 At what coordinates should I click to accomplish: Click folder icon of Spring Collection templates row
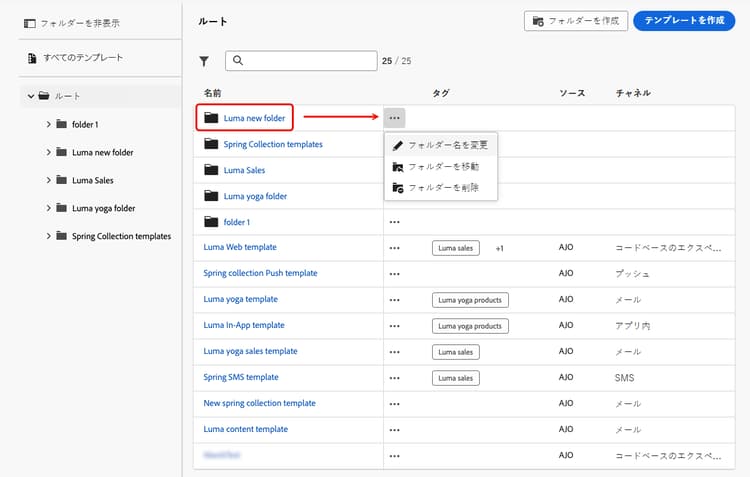(x=211, y=144)
